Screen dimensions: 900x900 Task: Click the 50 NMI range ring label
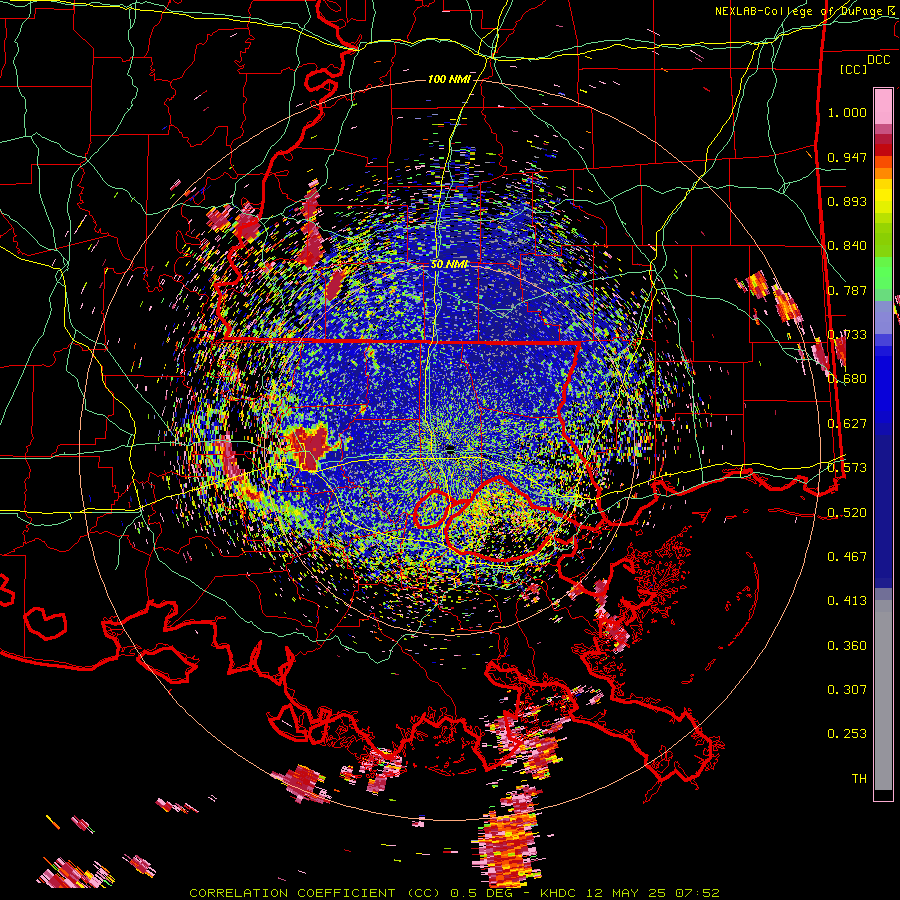click(x=449, y=264)
